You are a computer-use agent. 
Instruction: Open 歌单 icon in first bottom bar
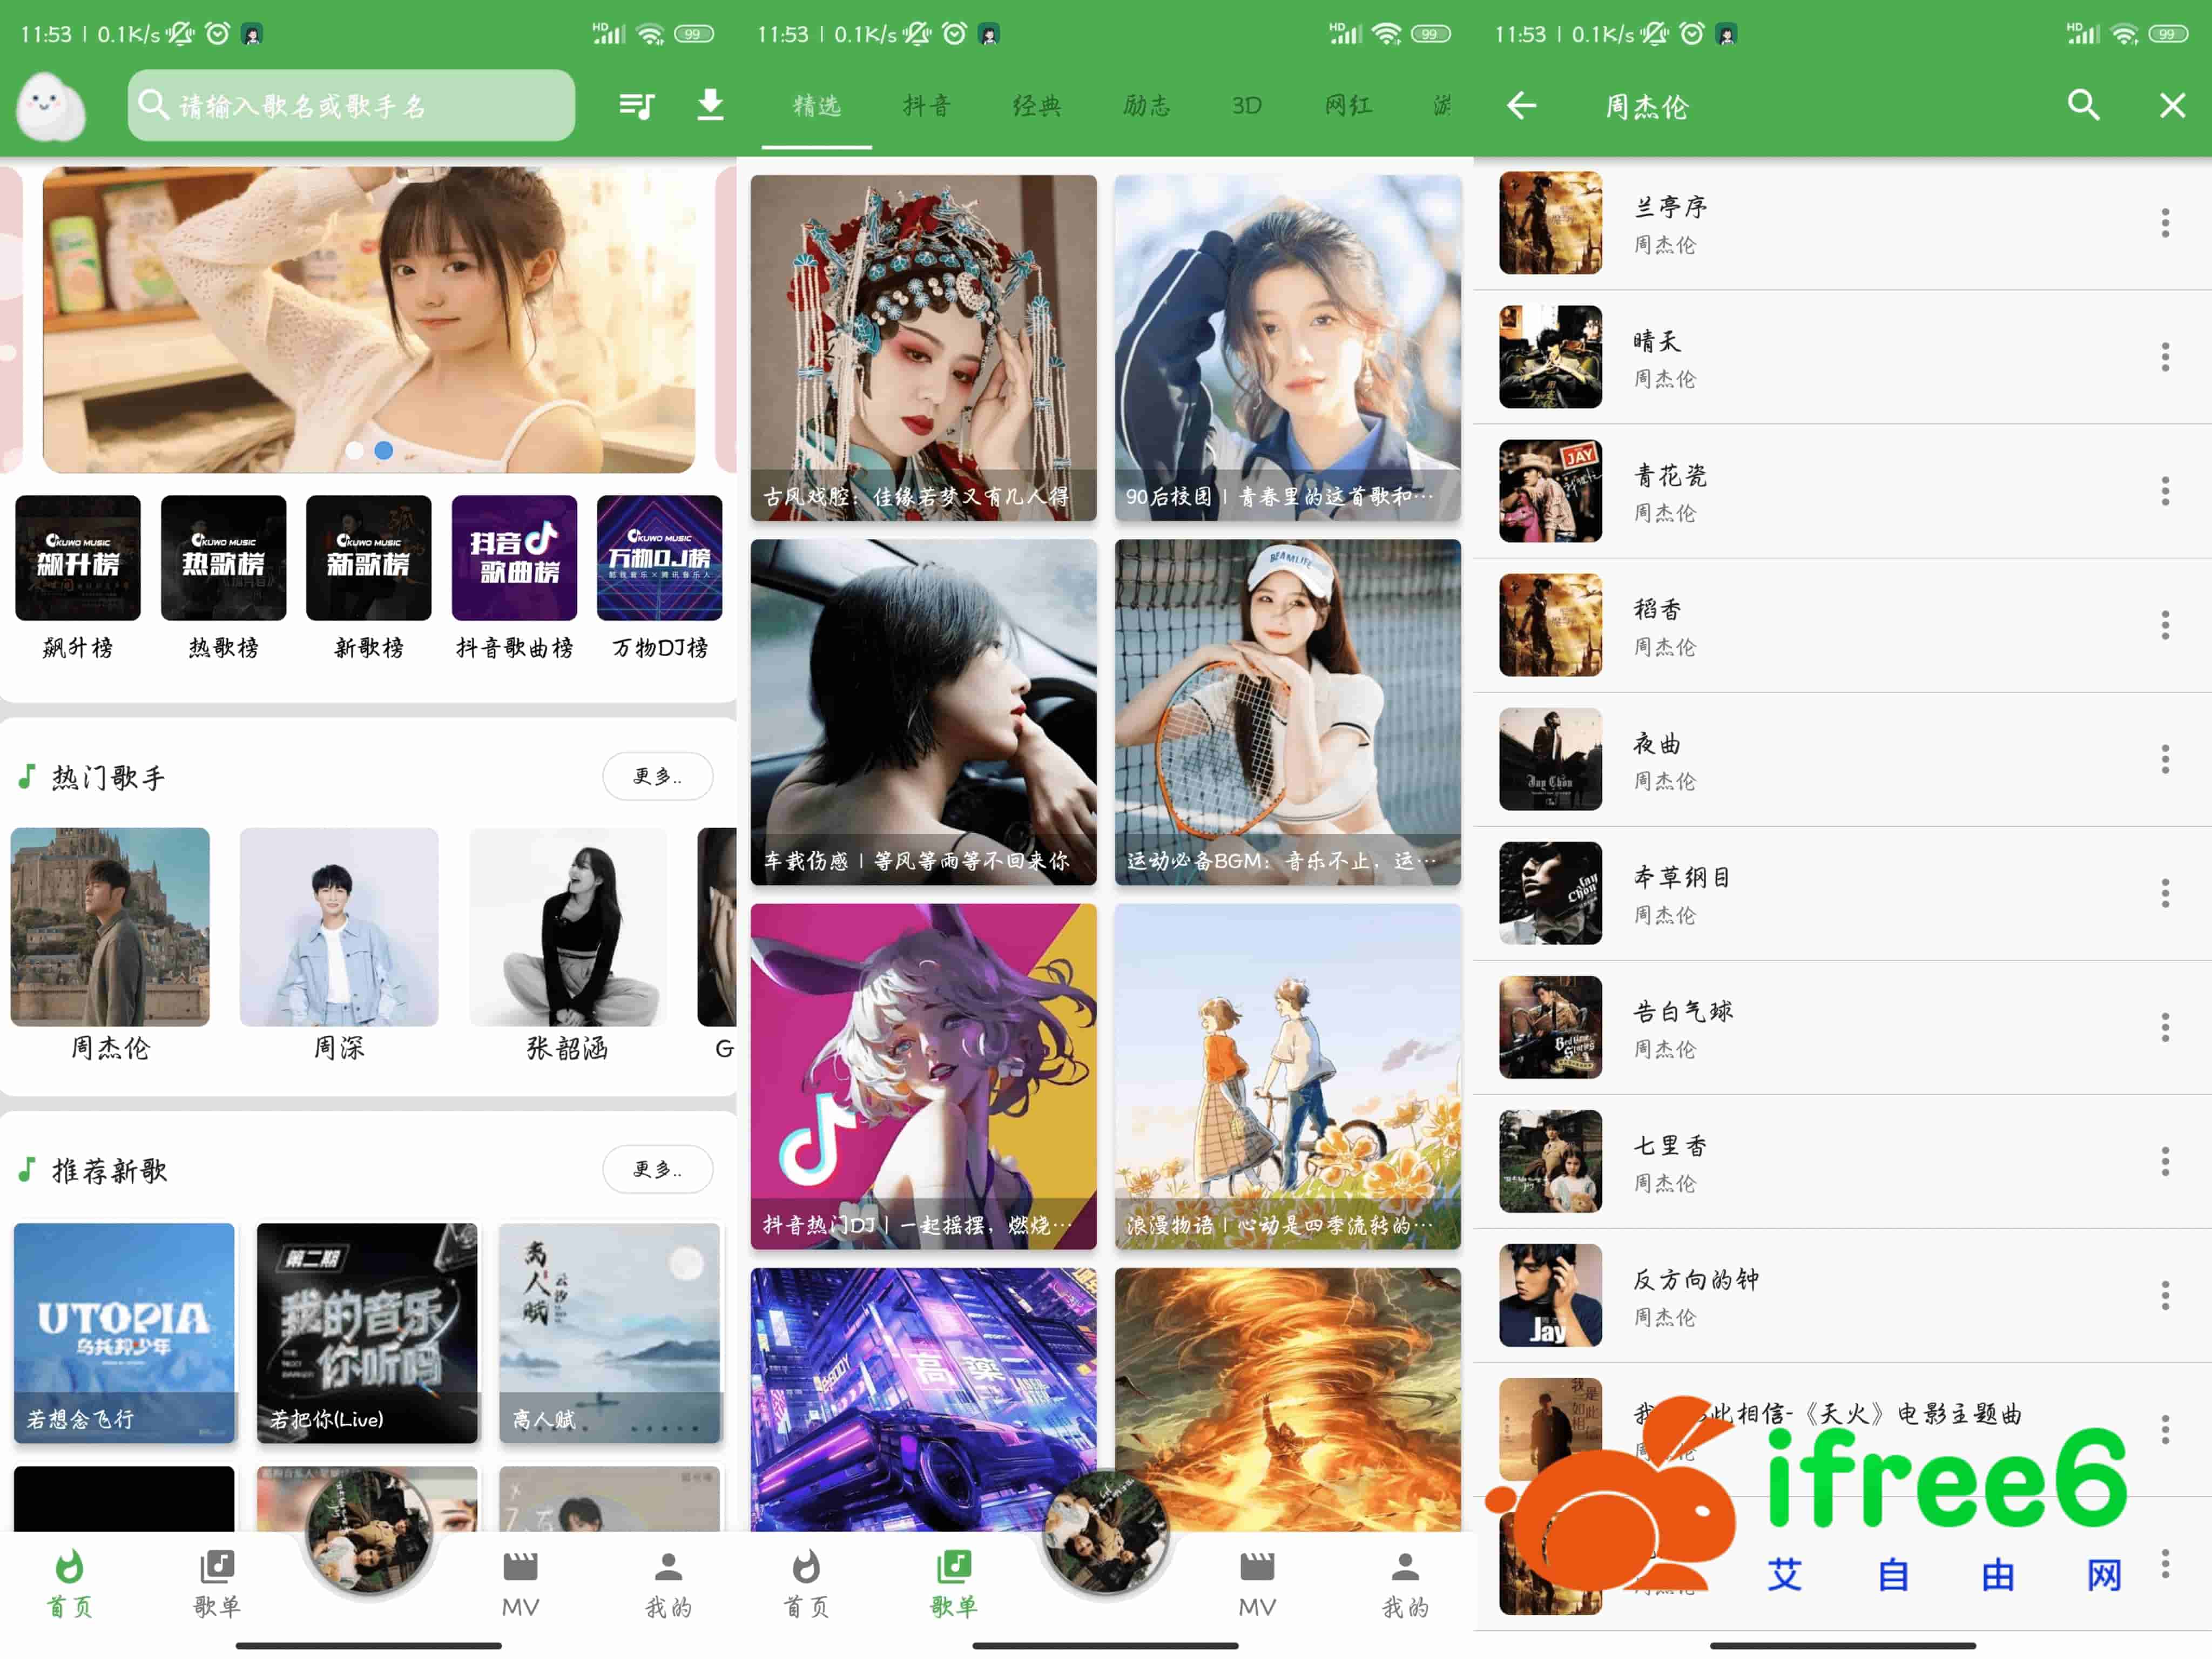[217, 1567]
